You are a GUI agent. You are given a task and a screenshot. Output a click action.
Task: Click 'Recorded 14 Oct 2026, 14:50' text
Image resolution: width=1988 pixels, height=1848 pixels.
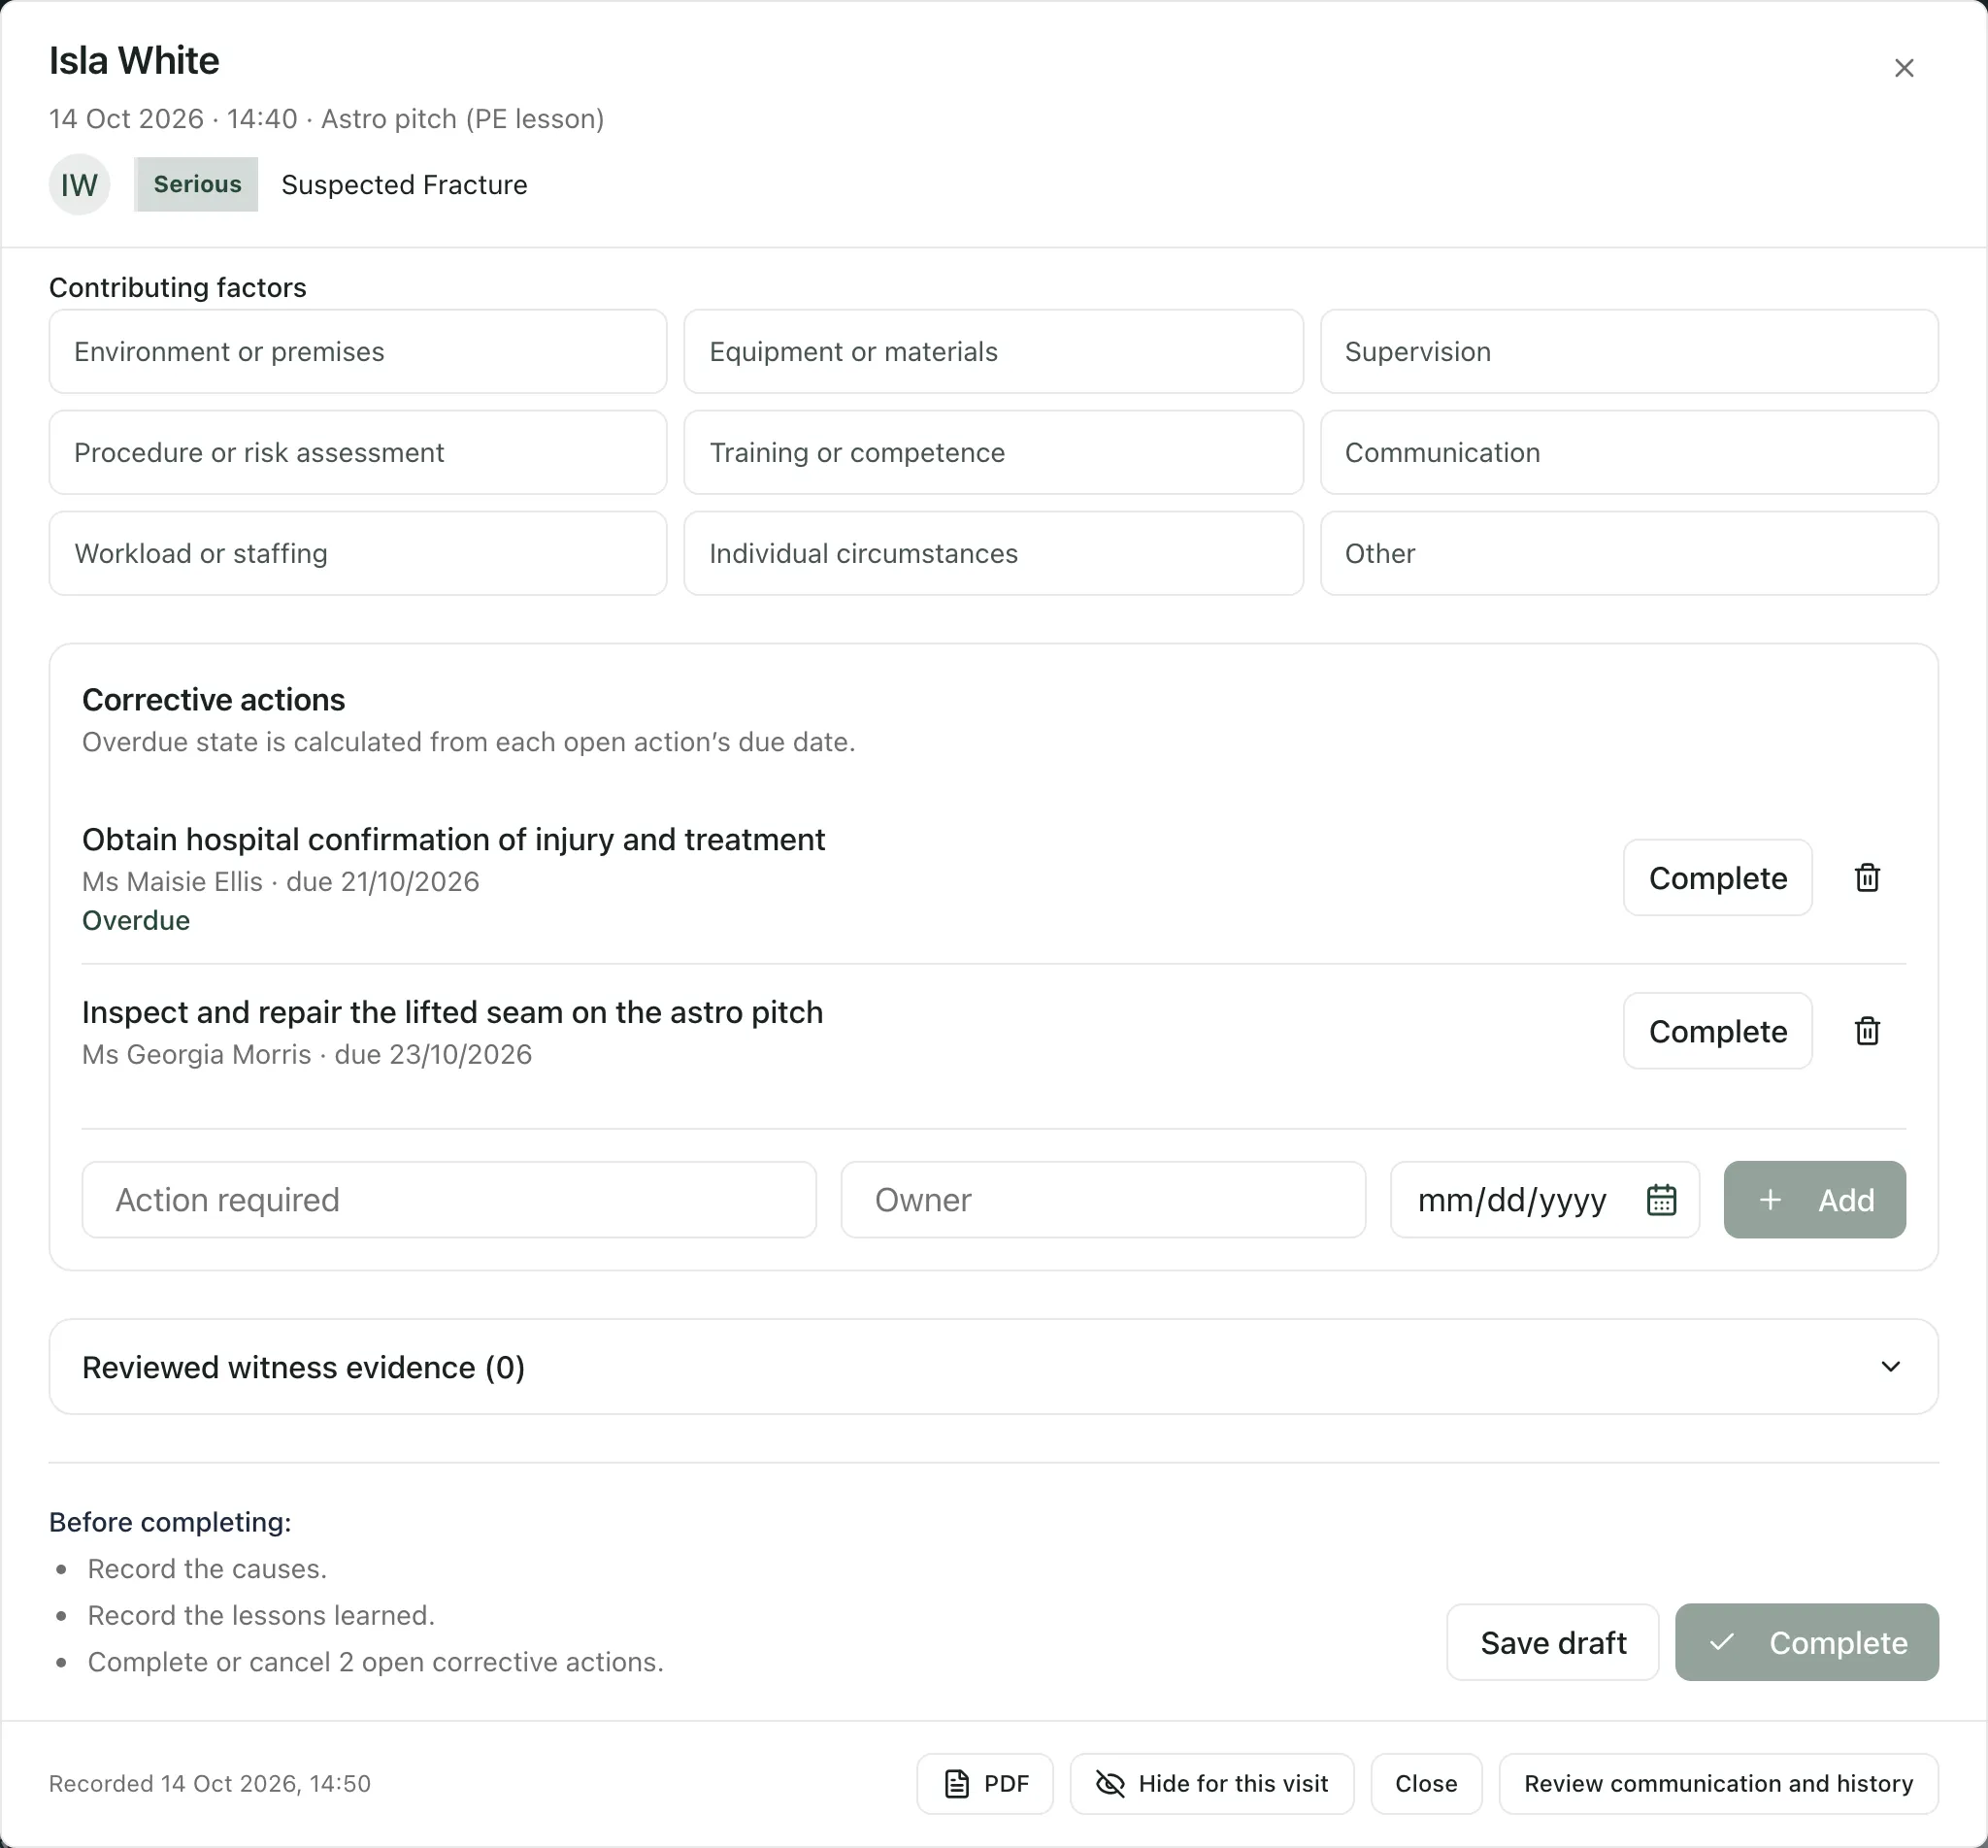pos(210,1783)
